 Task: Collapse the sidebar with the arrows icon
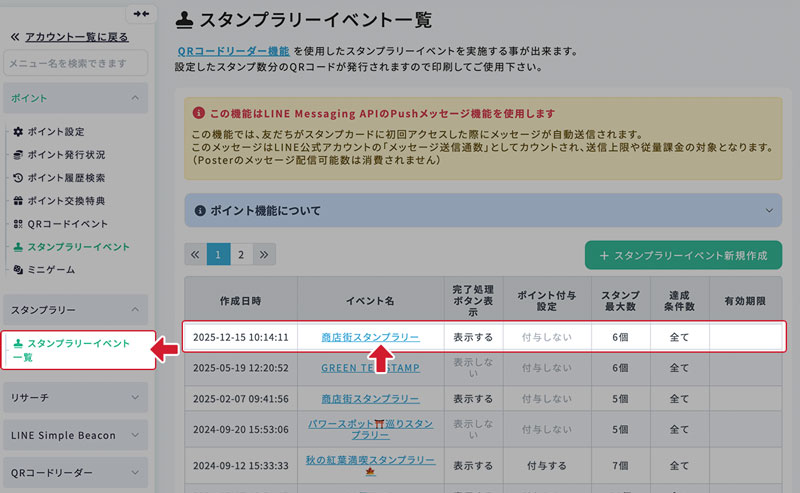(x=141, y=14)
